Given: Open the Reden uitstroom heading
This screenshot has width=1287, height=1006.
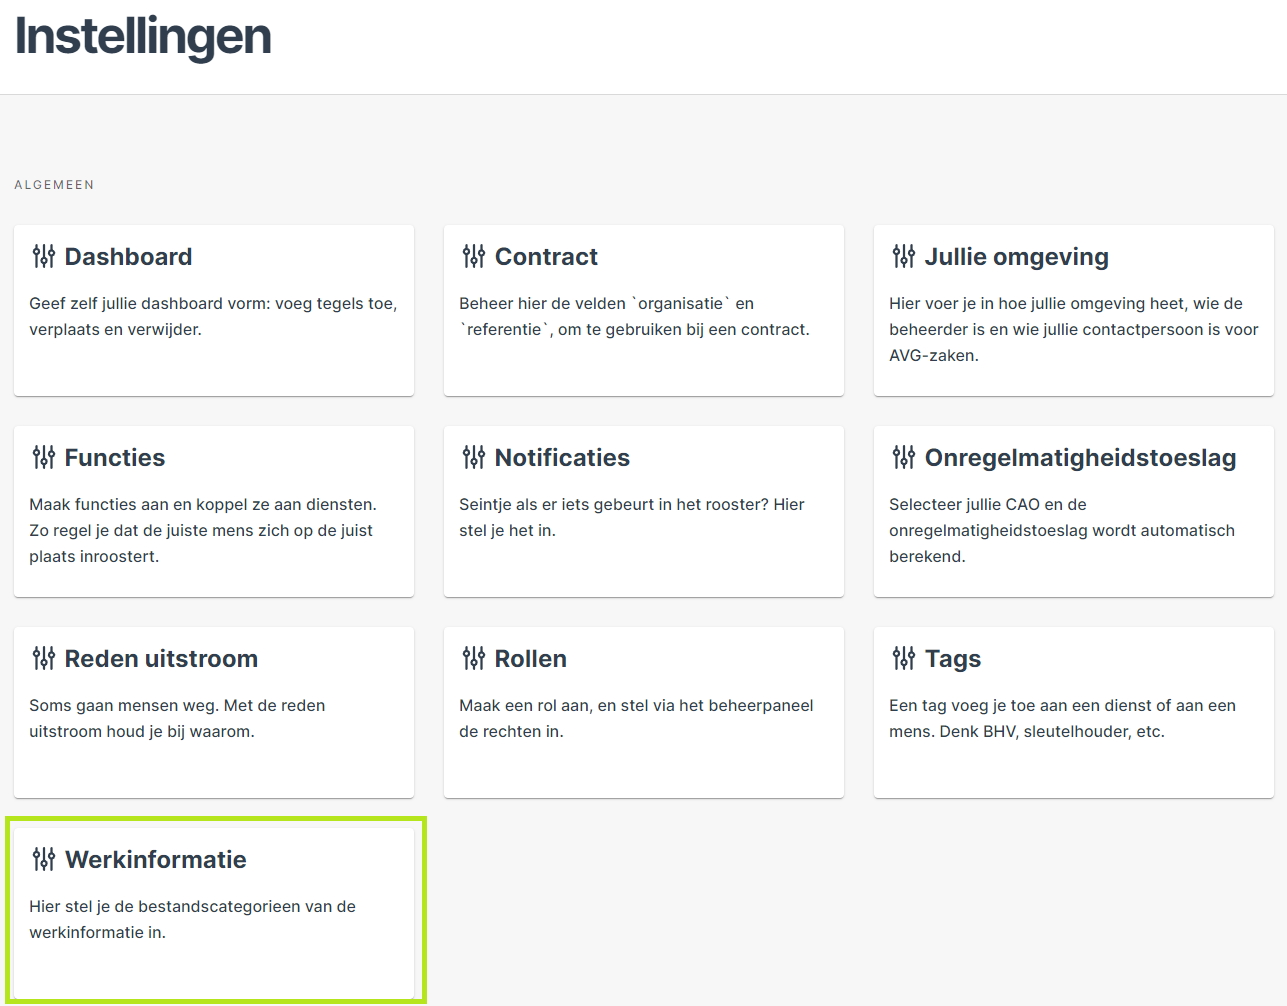Looking at the screenshot, I should pyautogui.click(x=161, y=659).
